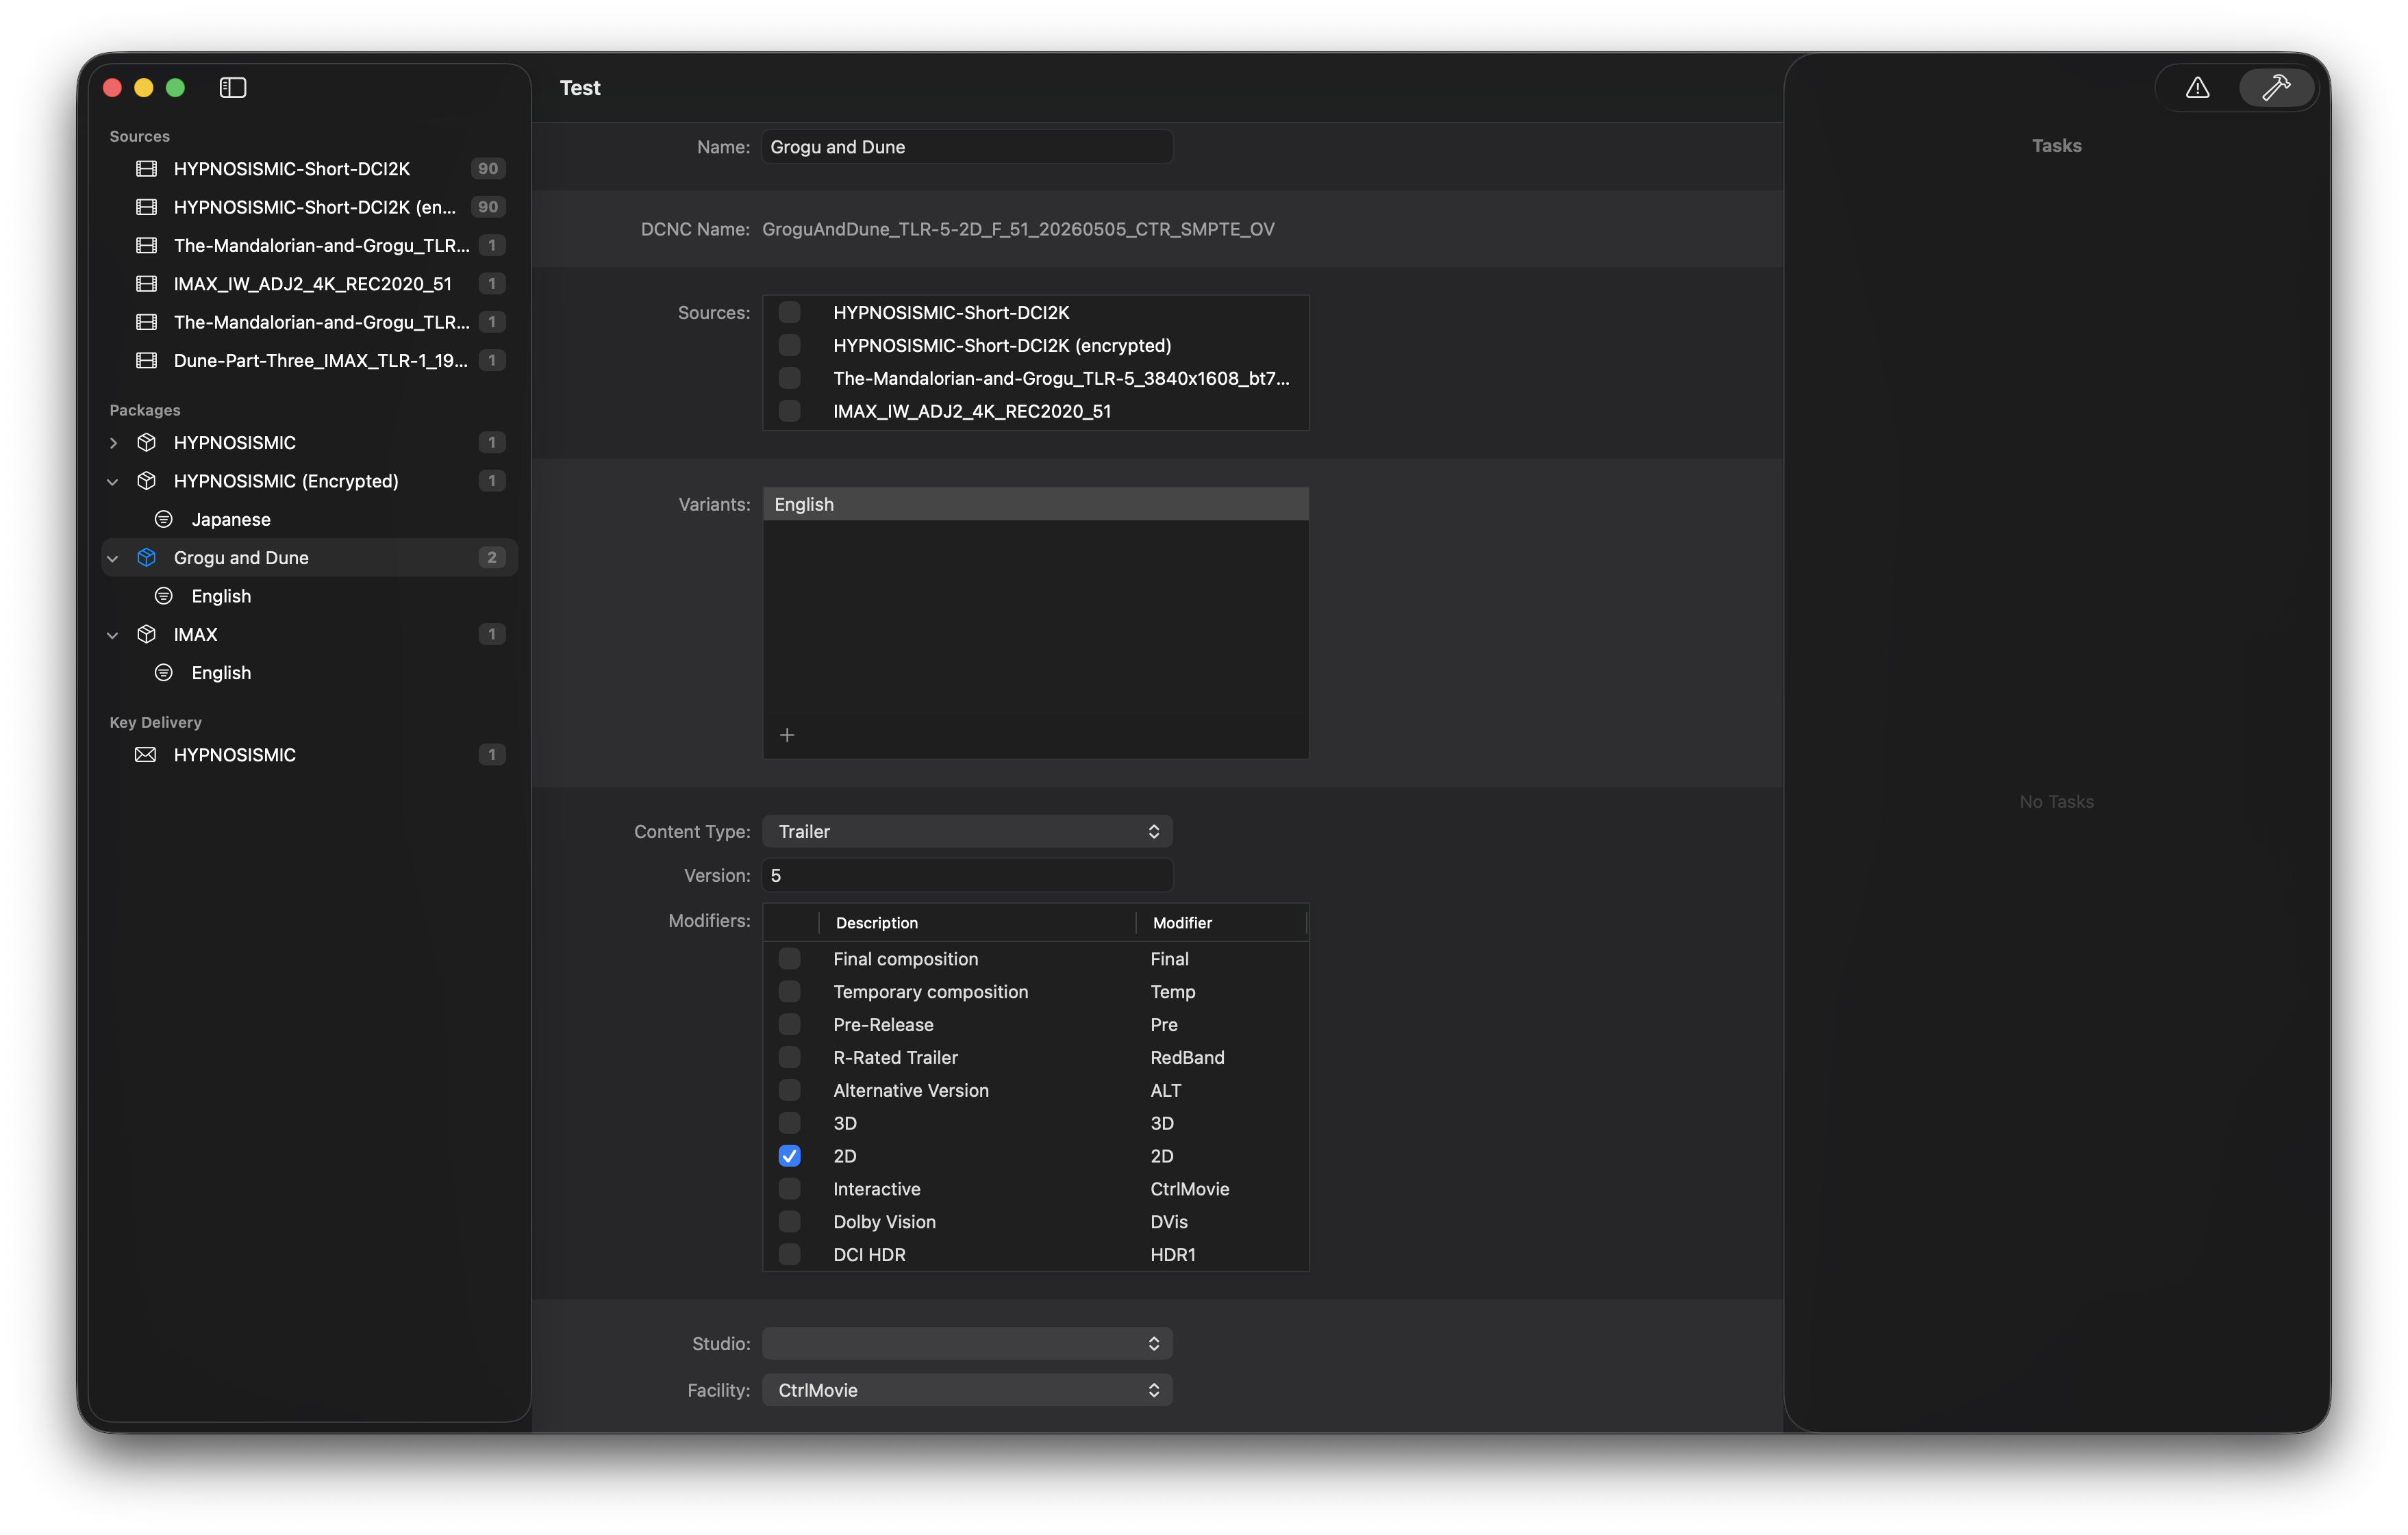Image resolution: width=2408 pixels, height=1535 pixels.
Task: Check the IMAX_IW_ADJ2_4K_REC2020_51 source checkbox
Action: [789, 411]
